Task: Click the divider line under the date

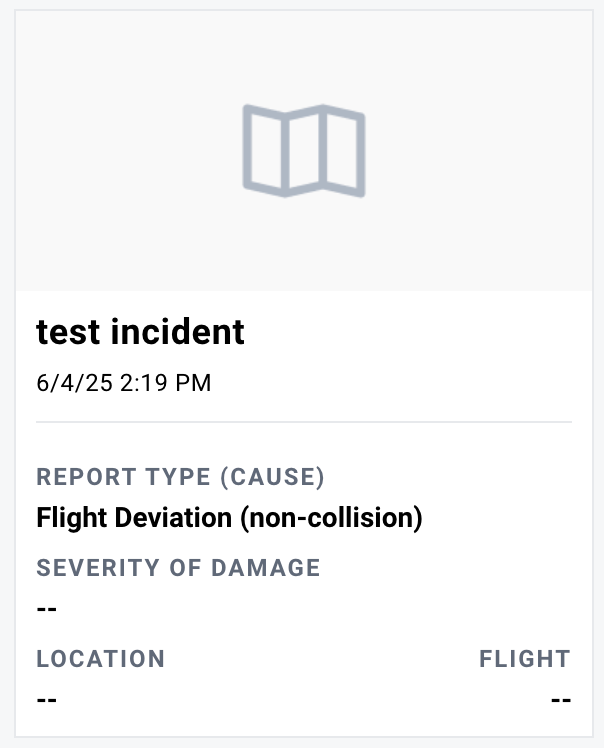Action: point(304,422)
